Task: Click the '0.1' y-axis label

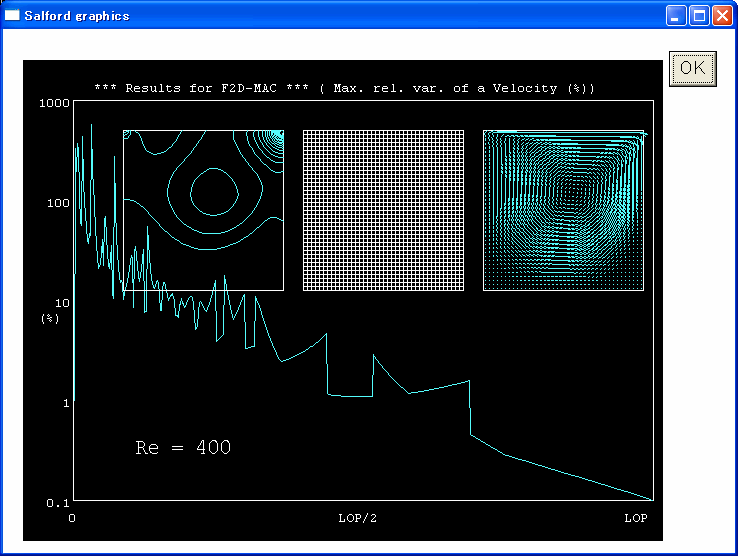Action: pos(58,503)
